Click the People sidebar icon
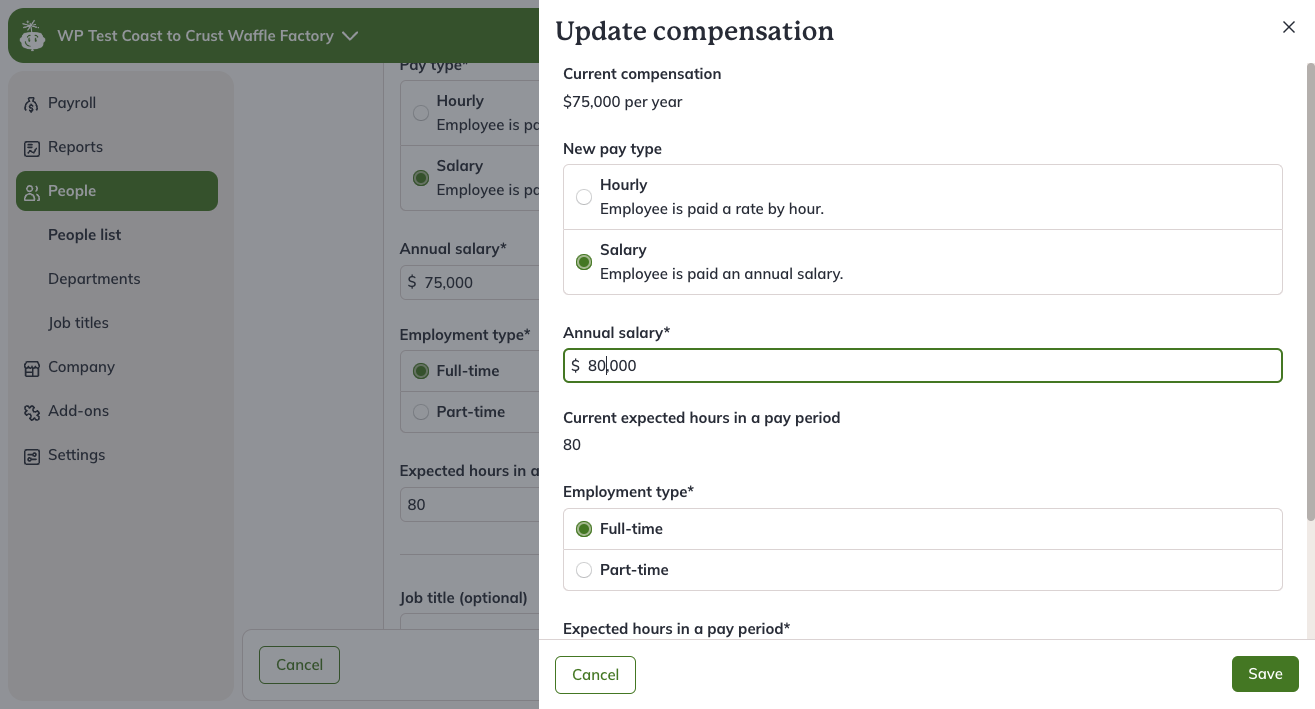The image size is (1315, 709). tap(32, 192)
